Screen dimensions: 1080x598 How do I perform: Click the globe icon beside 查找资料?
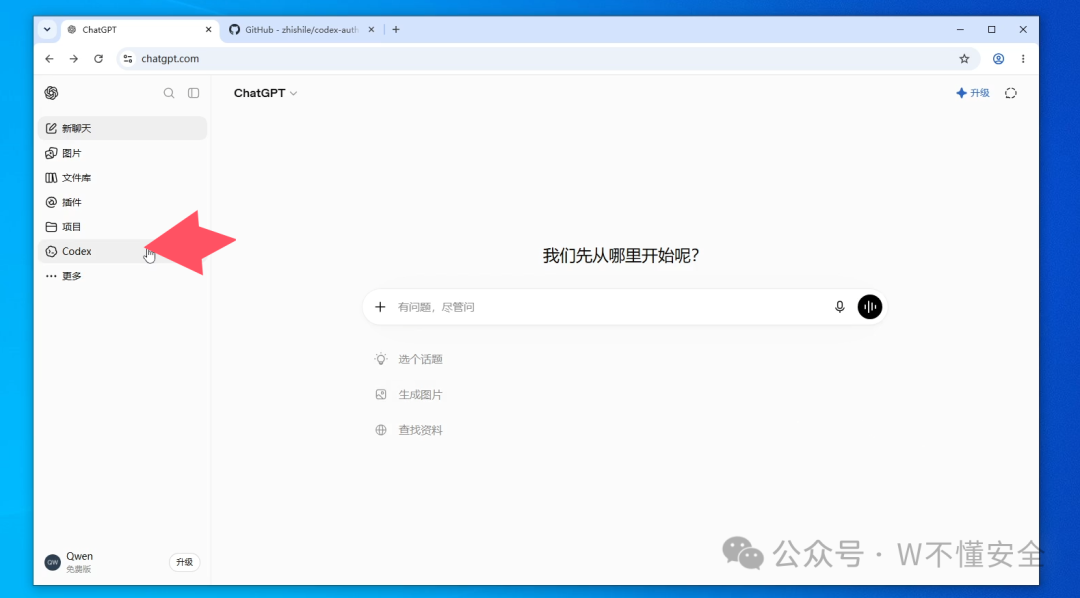click(x=381, y=430)
